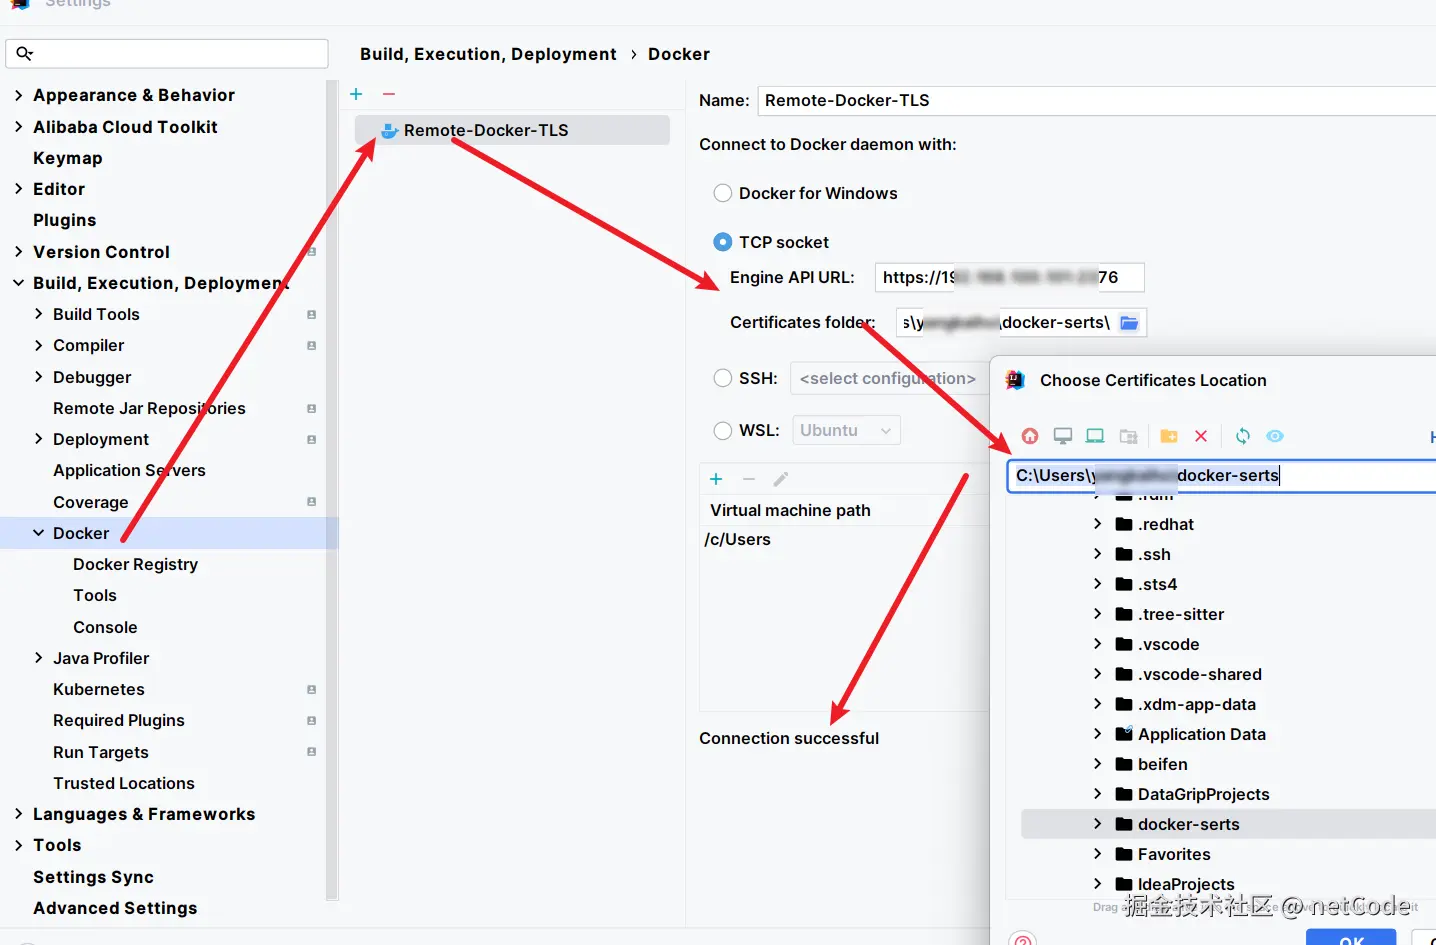
Task: Refresh the folder tree in certificates chooser
Action: 1243,436
